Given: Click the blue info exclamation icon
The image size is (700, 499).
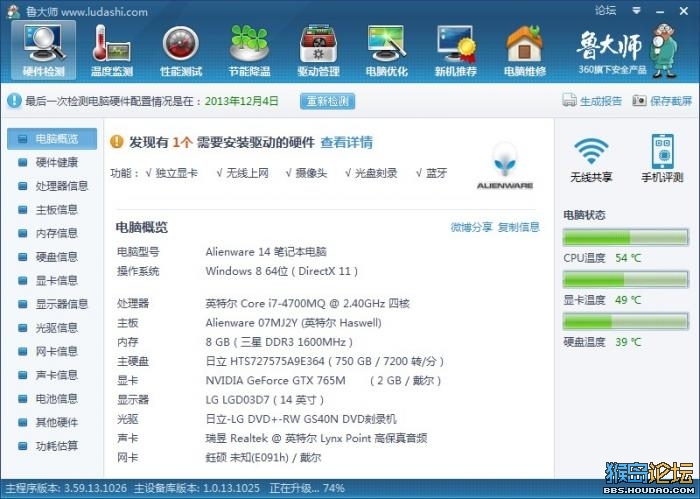Looking at the screenshot, I should click(14, 100).
